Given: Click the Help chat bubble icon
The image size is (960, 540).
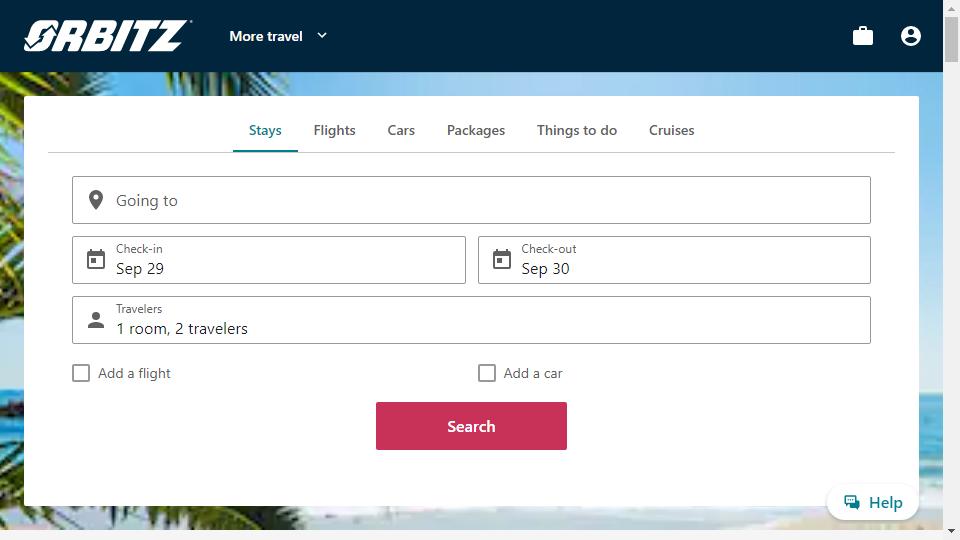Looking at the screenshot, I should coord(852,502).
